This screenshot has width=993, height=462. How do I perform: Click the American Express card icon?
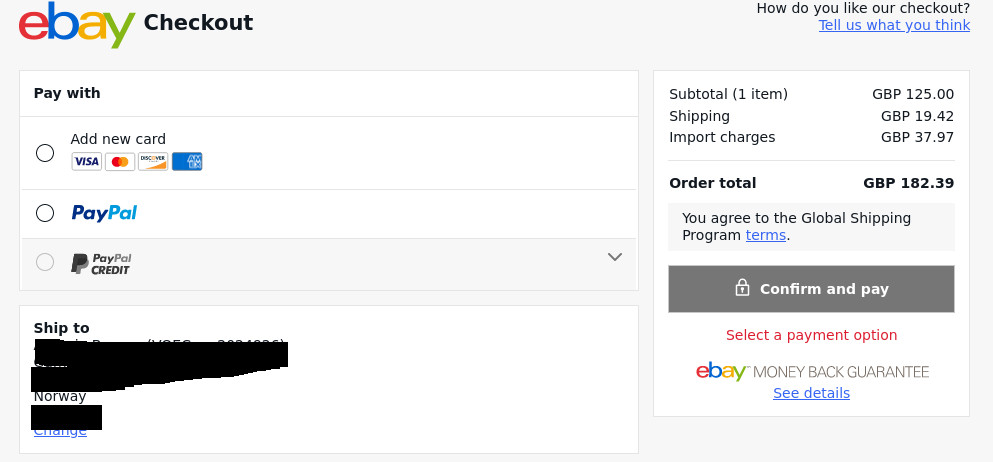[x=187, y=162]
